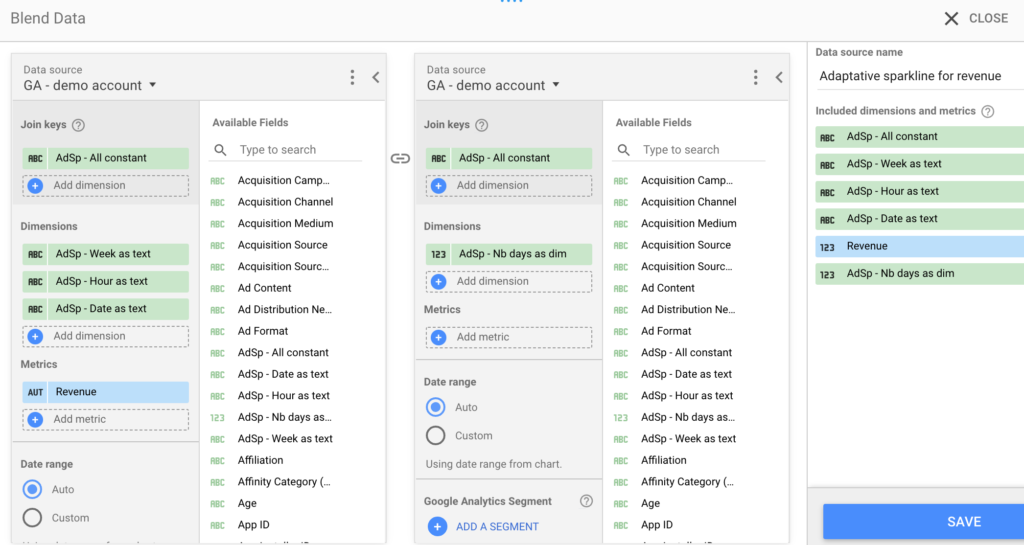Click Affiliation in first Available Fields
This screenshot has height=545, width=1024.
coord(261,461)
